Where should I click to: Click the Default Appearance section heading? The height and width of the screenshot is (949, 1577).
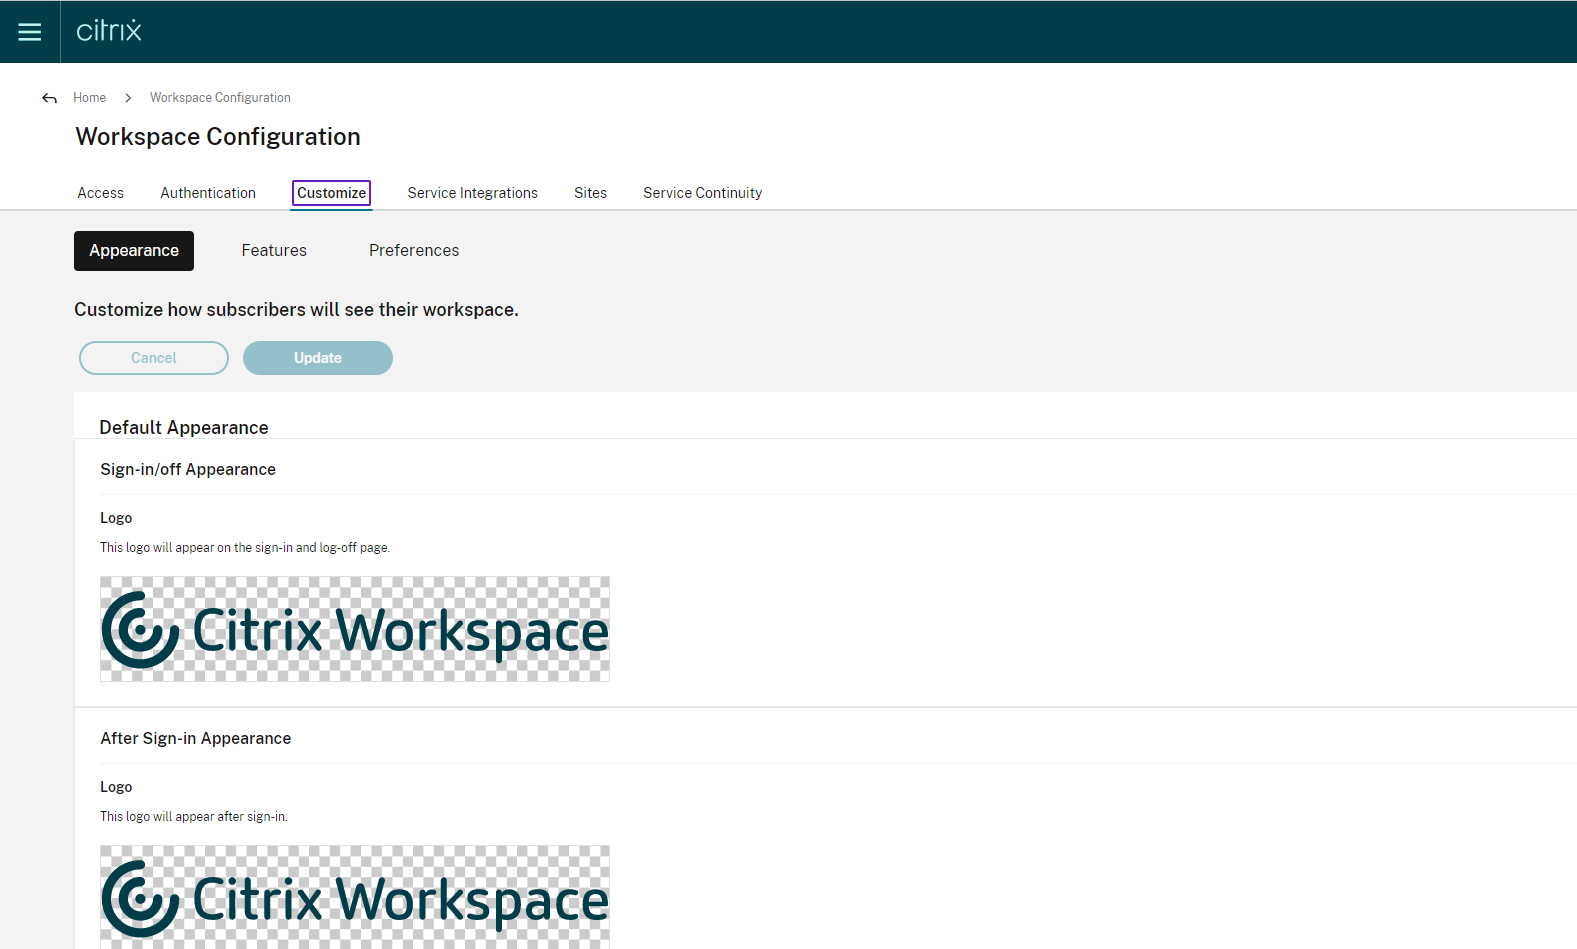pyautogui.click(x=184, y=428)
